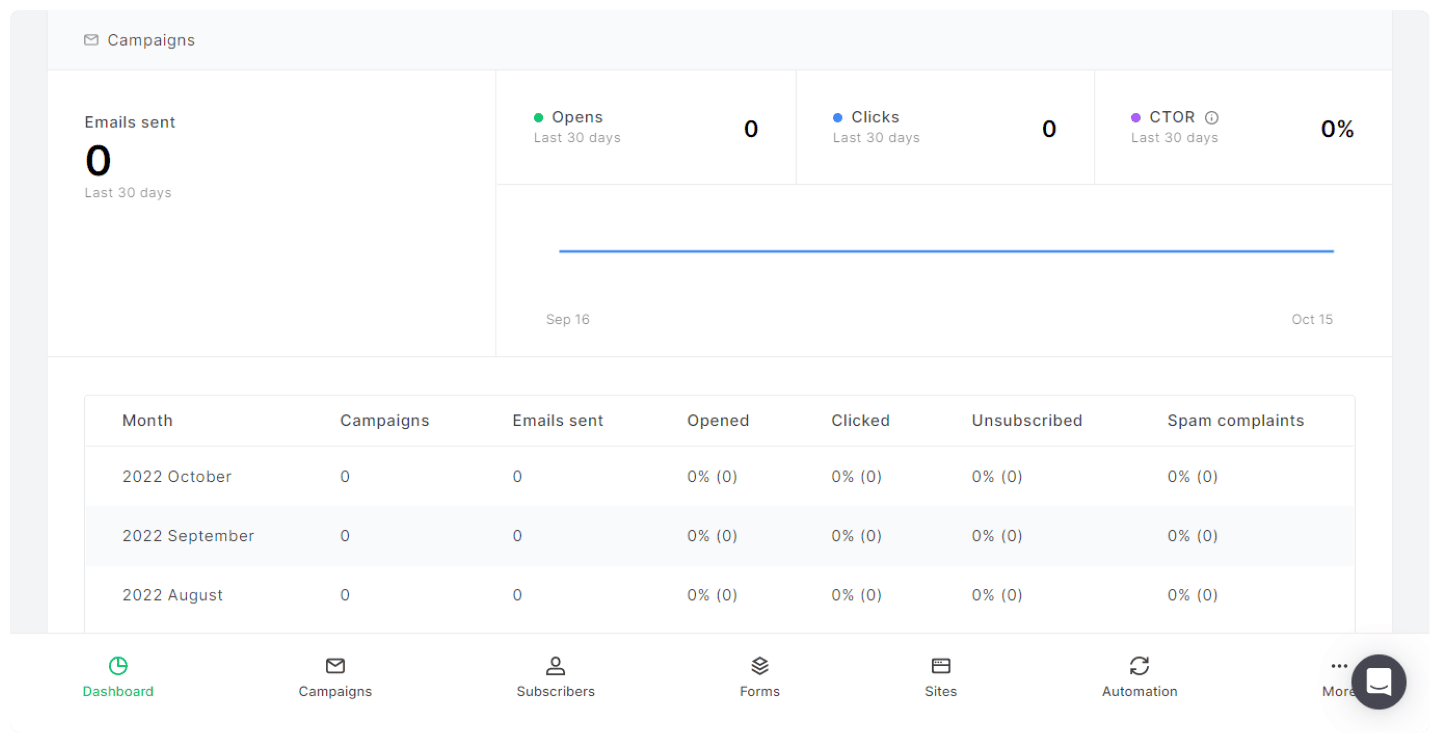Click the Clicks metric label
Image resolution: width=1440 pixels, height=743 pixels.
click(875, 117)
